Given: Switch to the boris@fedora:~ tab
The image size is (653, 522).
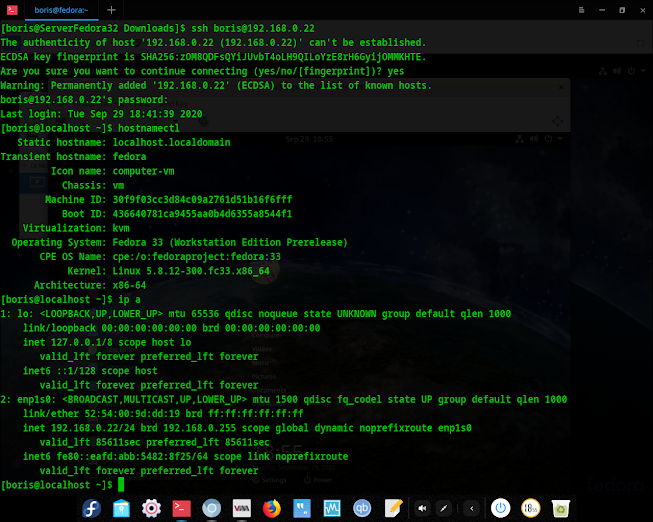Looking at the screenshot, I should pyautogui.click(x=62, y=10).
